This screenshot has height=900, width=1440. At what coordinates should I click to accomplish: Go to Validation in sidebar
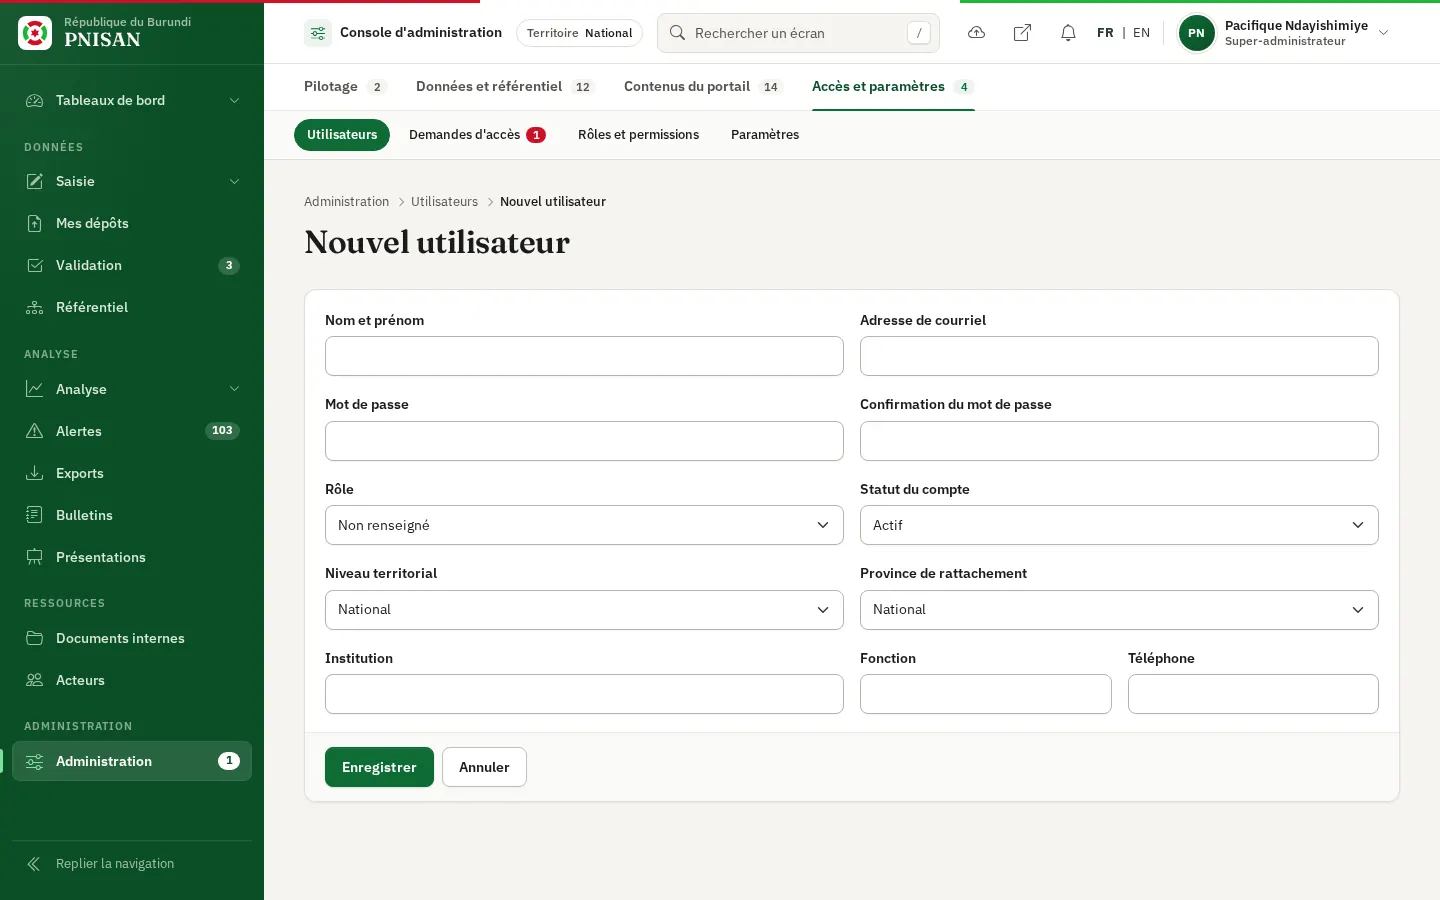click(132, 265)
